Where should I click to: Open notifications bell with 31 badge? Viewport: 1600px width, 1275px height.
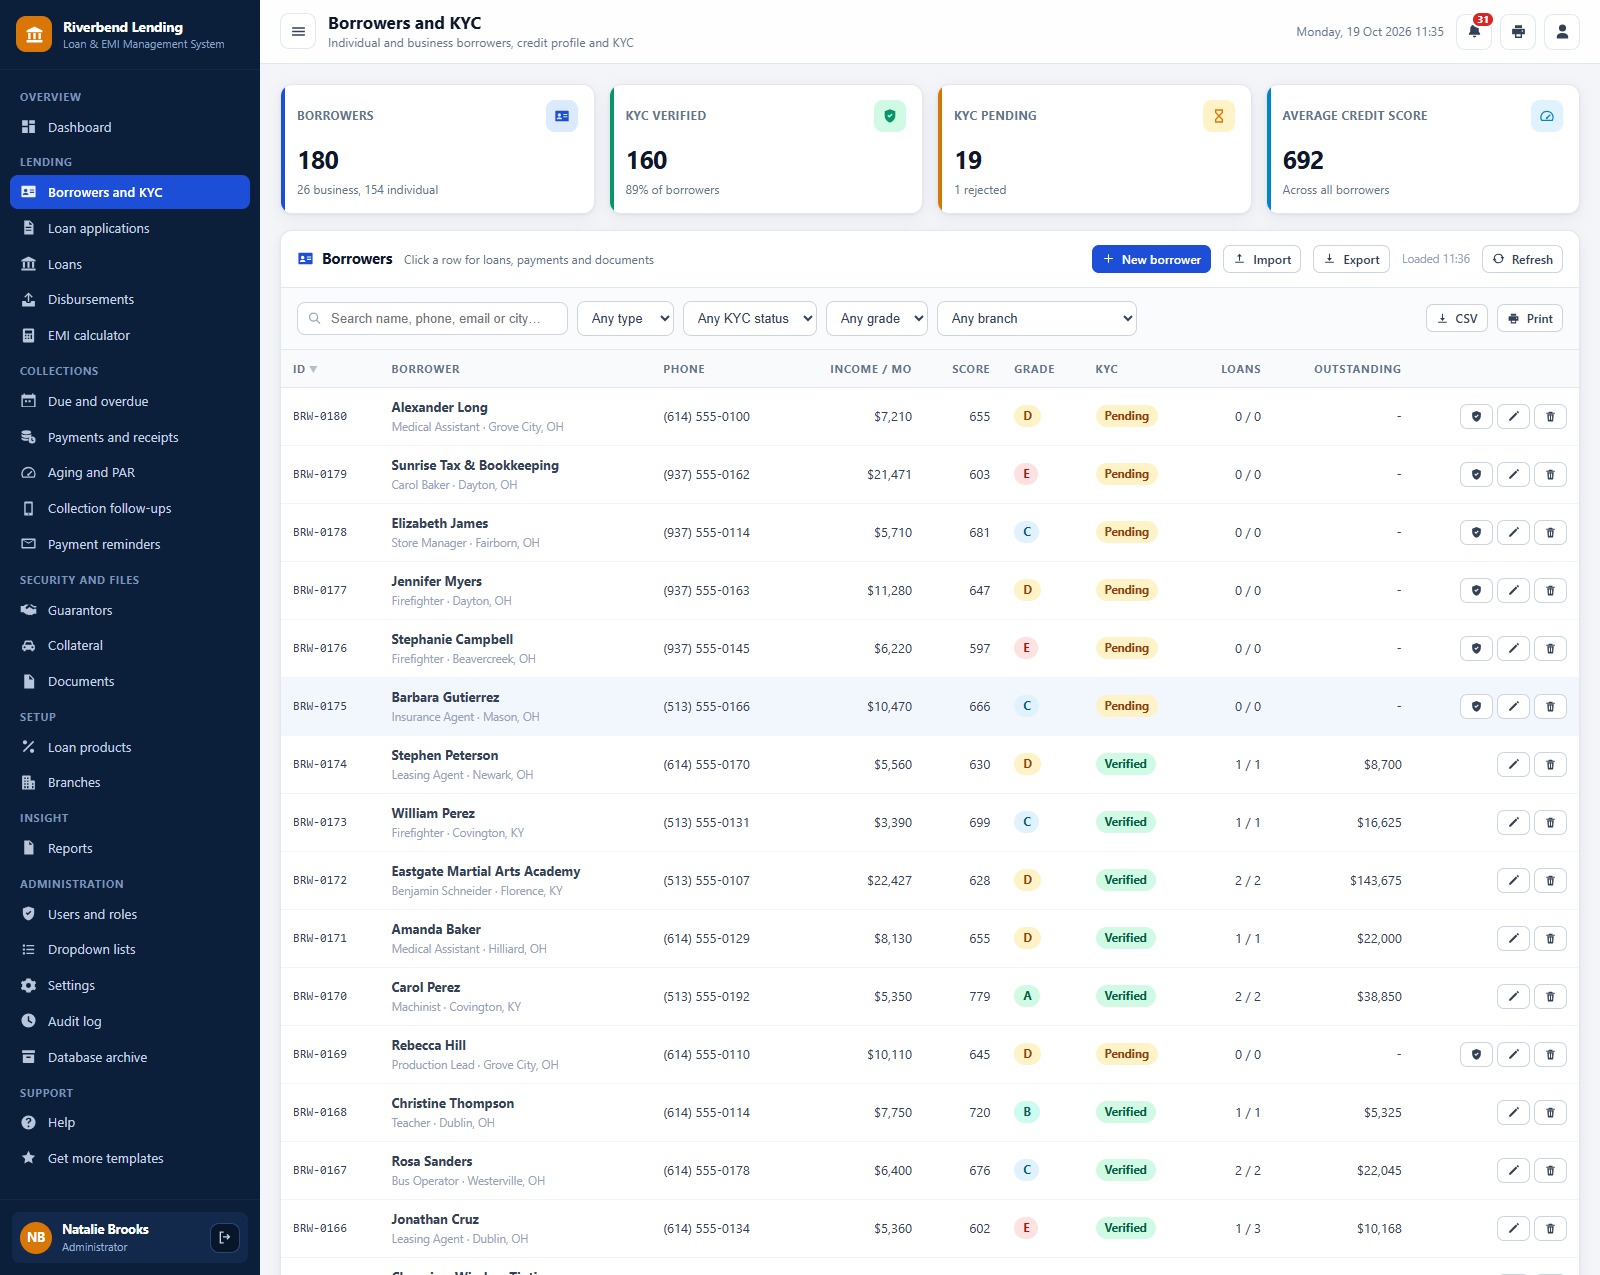pos(1474,32)
